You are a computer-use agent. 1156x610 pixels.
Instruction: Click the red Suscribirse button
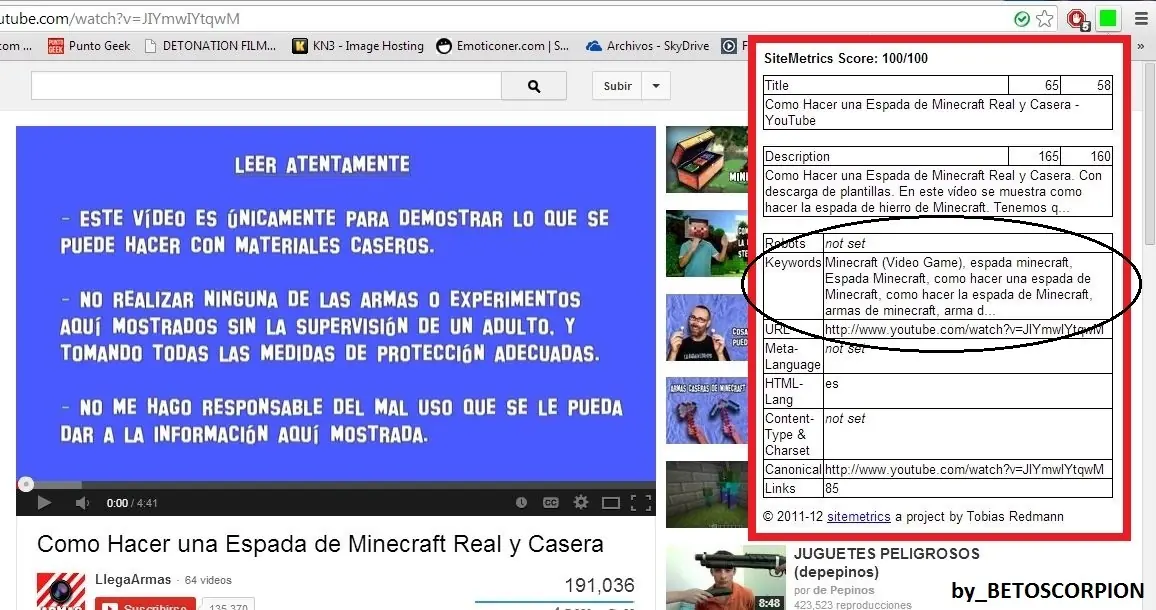[146, 605]
